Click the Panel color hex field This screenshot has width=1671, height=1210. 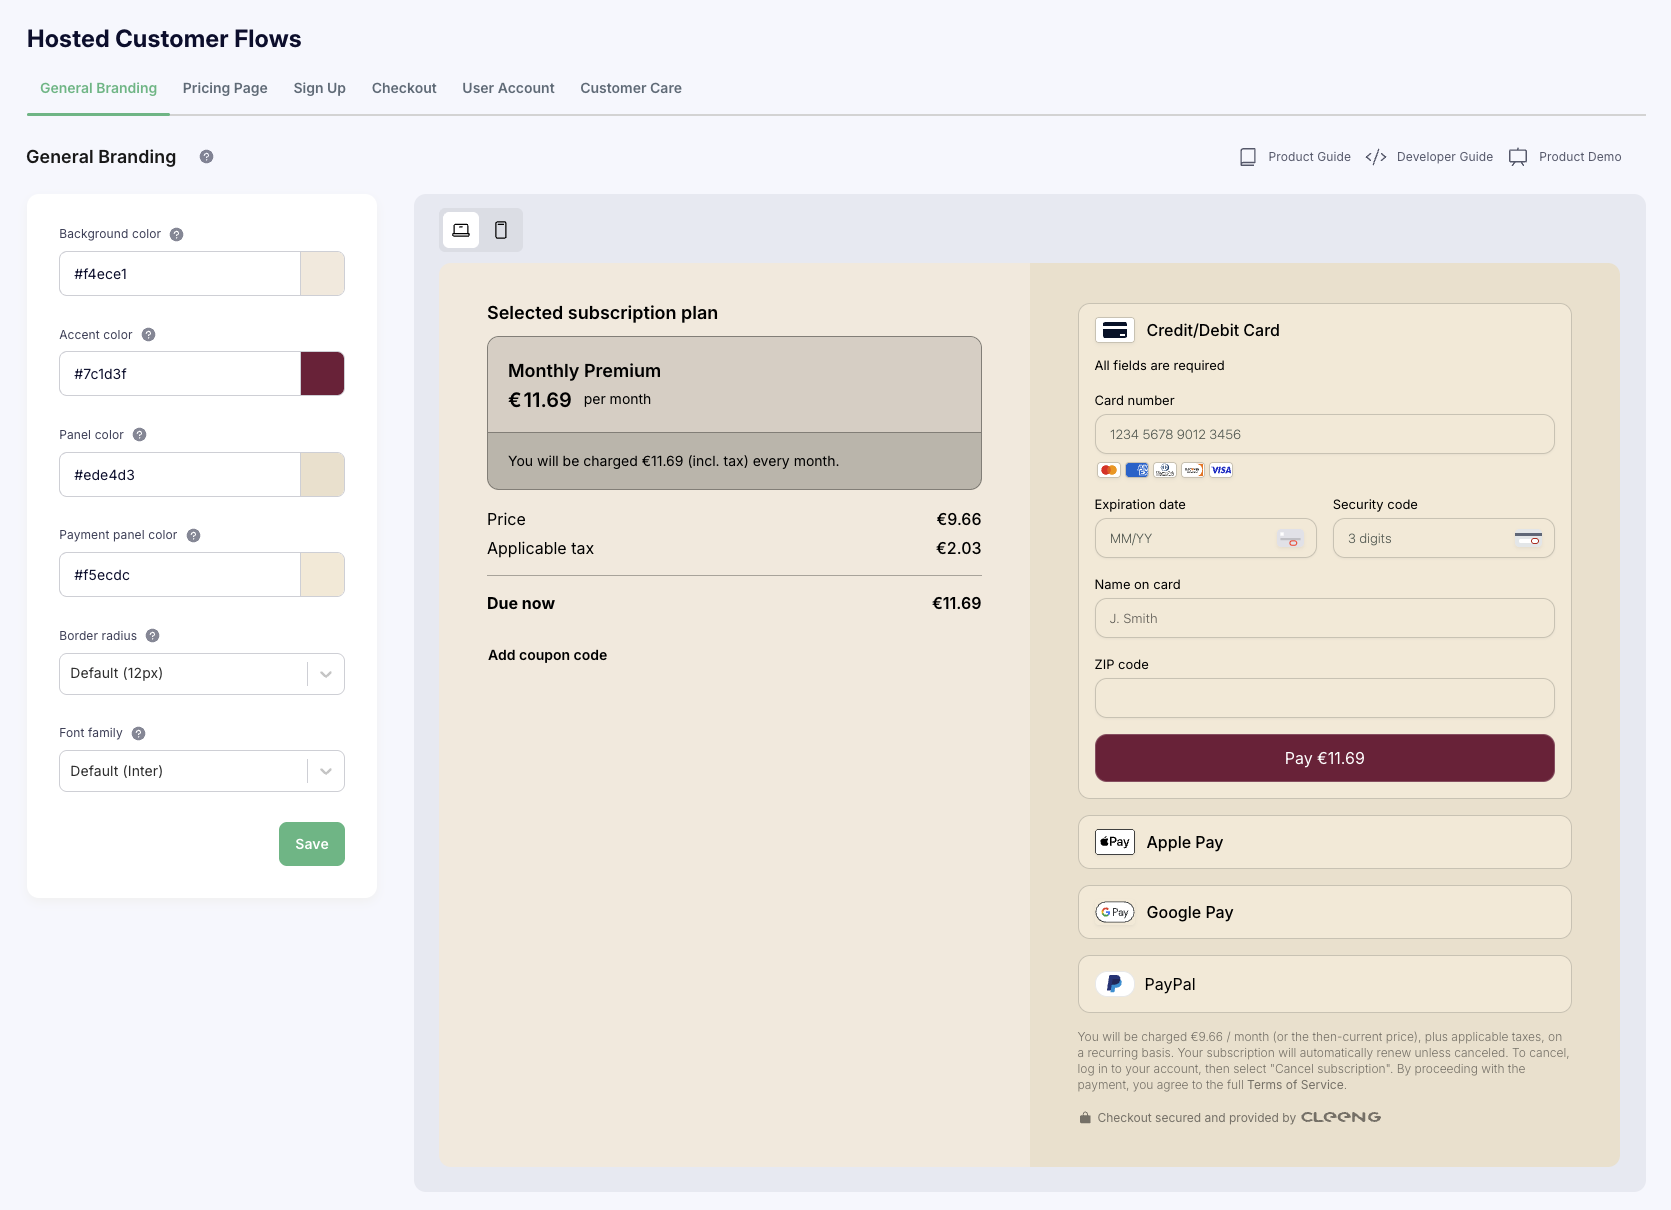pyautogui.click(x=180, y=475)
